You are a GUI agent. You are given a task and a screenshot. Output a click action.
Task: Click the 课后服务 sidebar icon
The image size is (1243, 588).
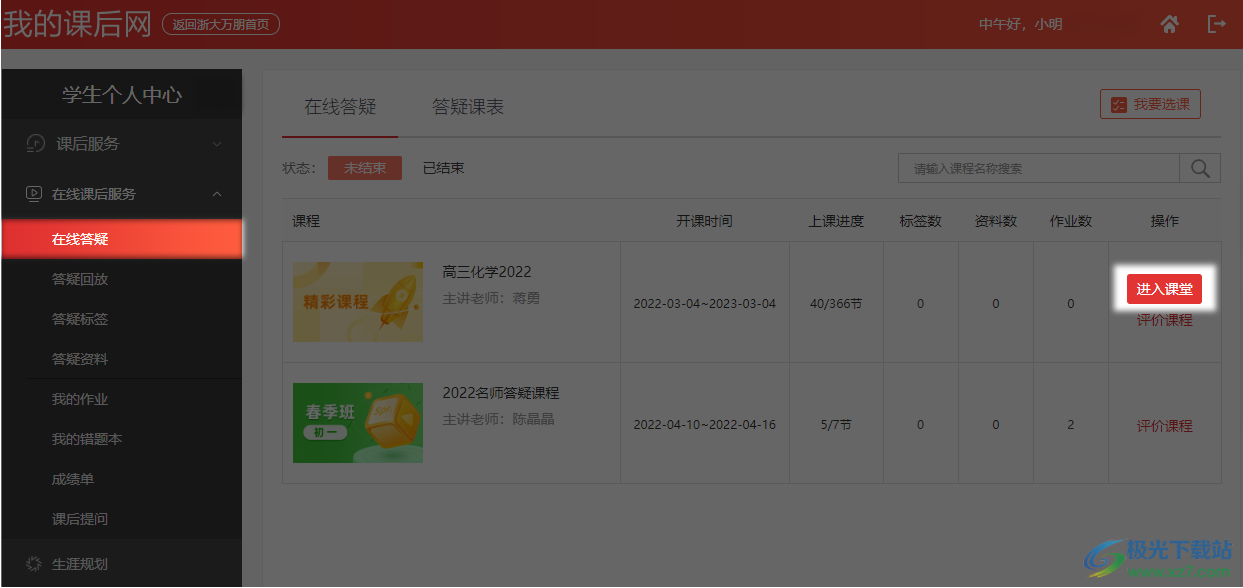(35, 144)
